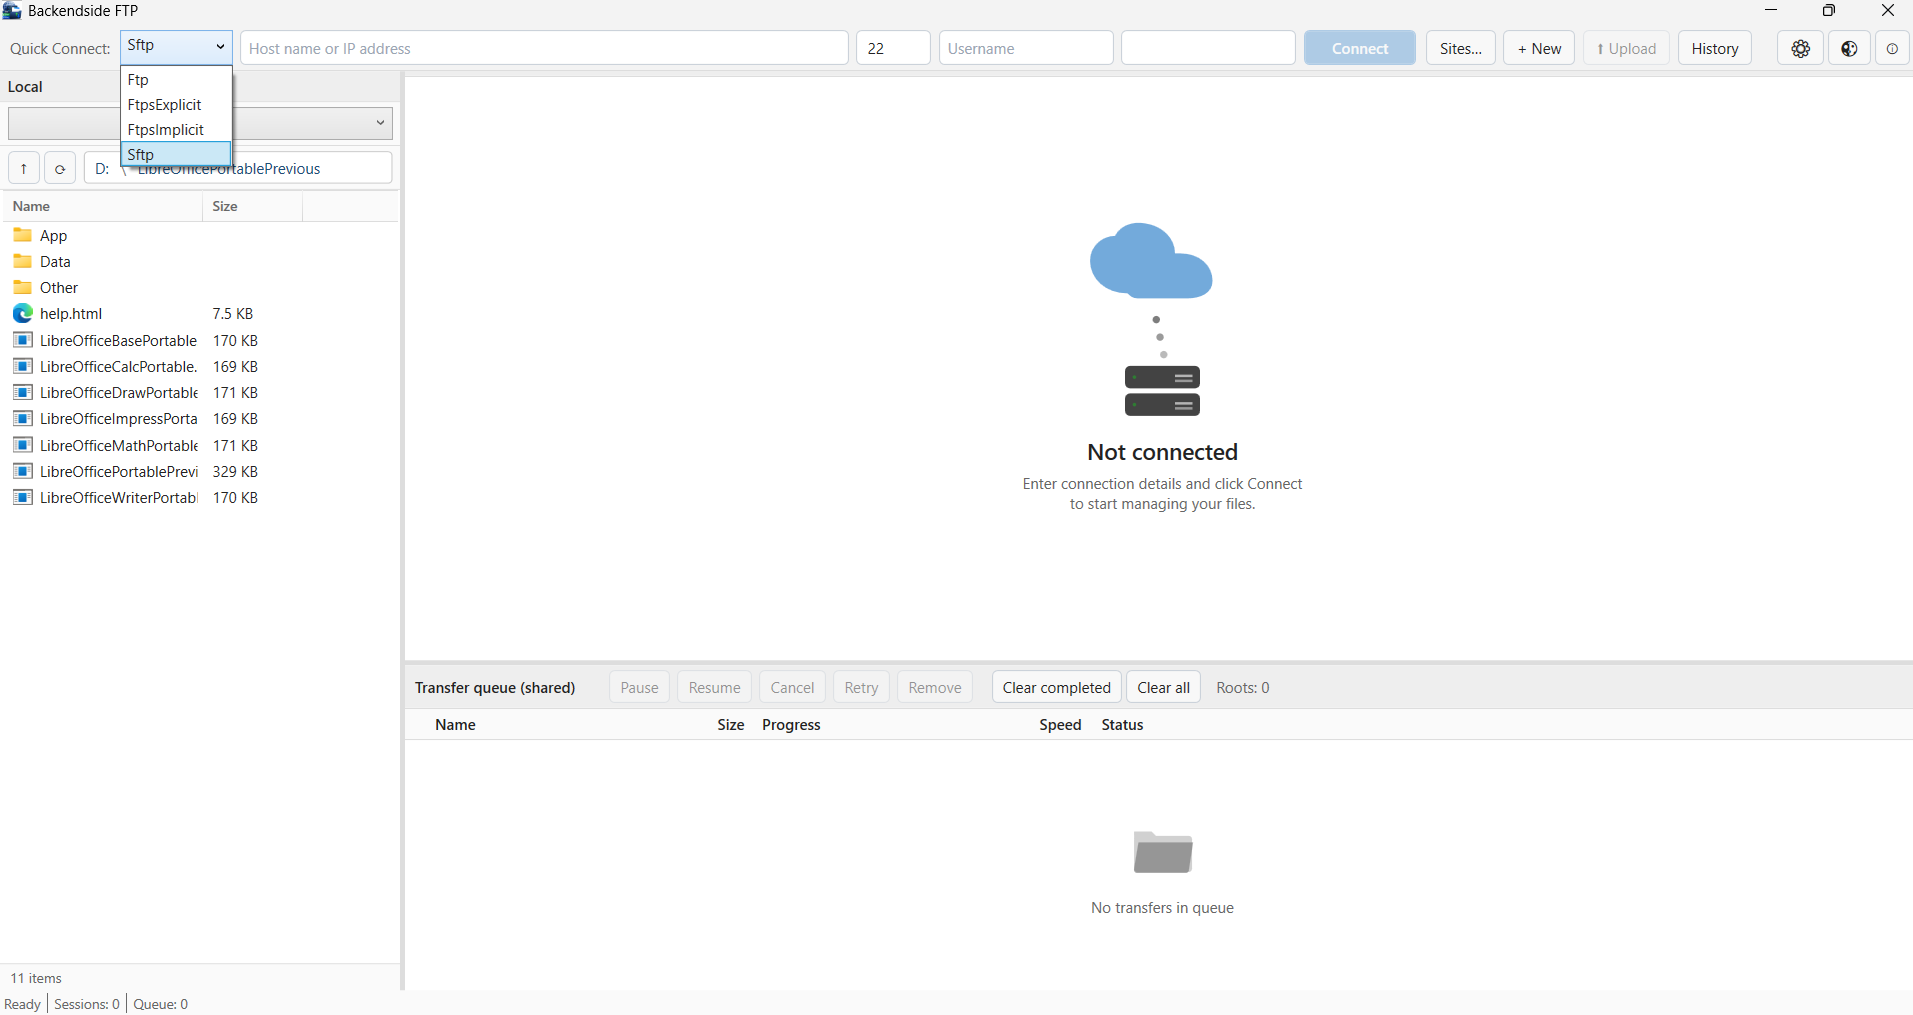Open the History button
This screenshot has height=1015, width=1913.
pyautogui.click(x=1715, y=48)
